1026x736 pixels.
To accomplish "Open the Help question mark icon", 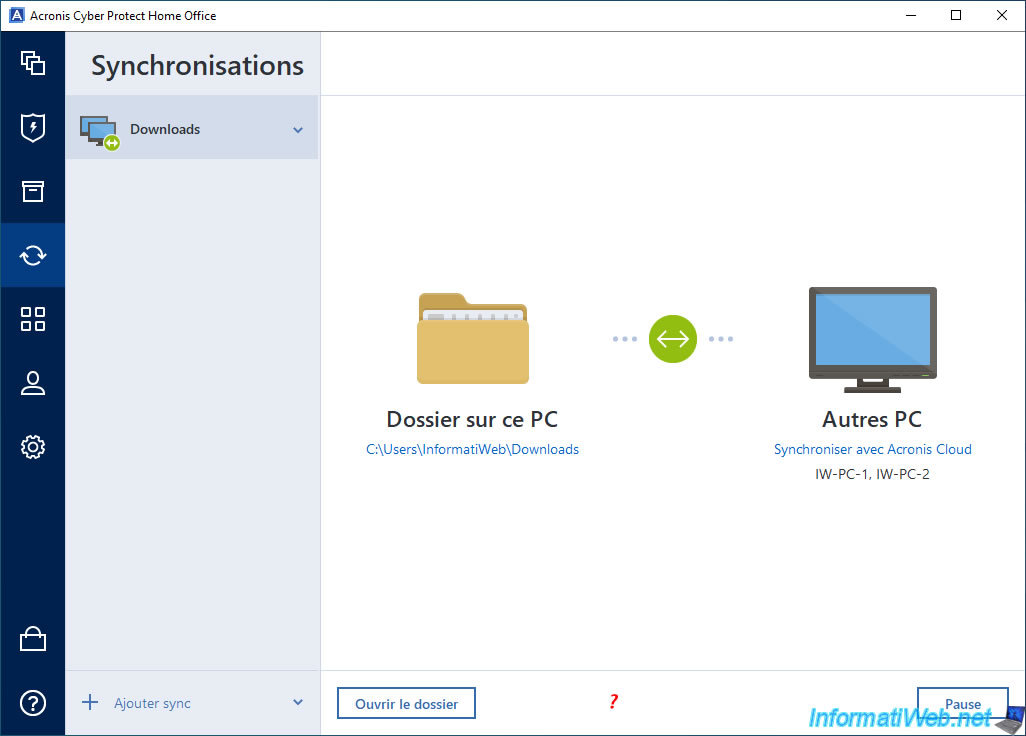I will (x=33, y=703).
